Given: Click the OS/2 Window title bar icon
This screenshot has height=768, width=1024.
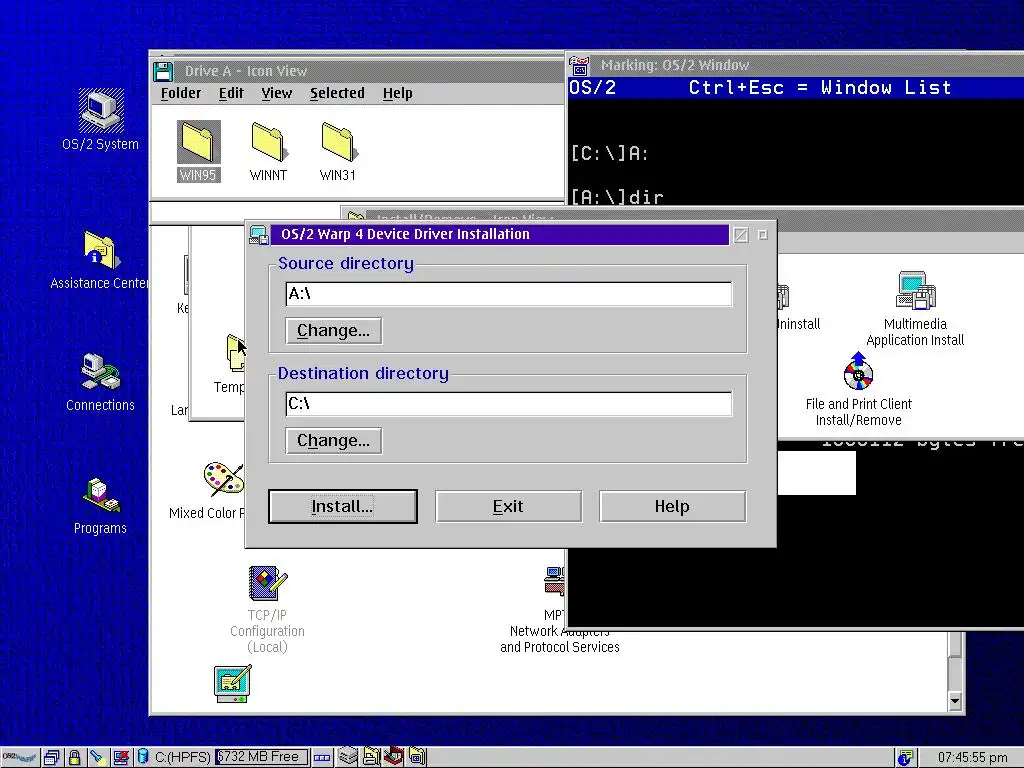Looking at the screenshot, I should pyautogui.click(x=579, y=65).
